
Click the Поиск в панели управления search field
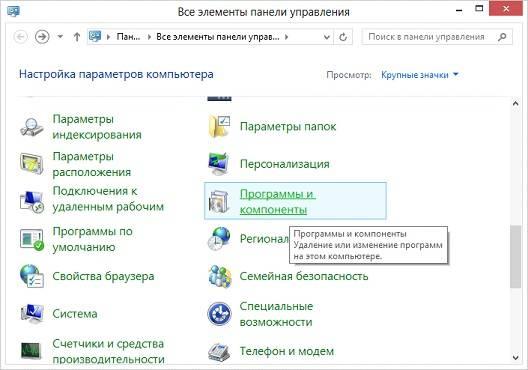[x=437, y=37]
